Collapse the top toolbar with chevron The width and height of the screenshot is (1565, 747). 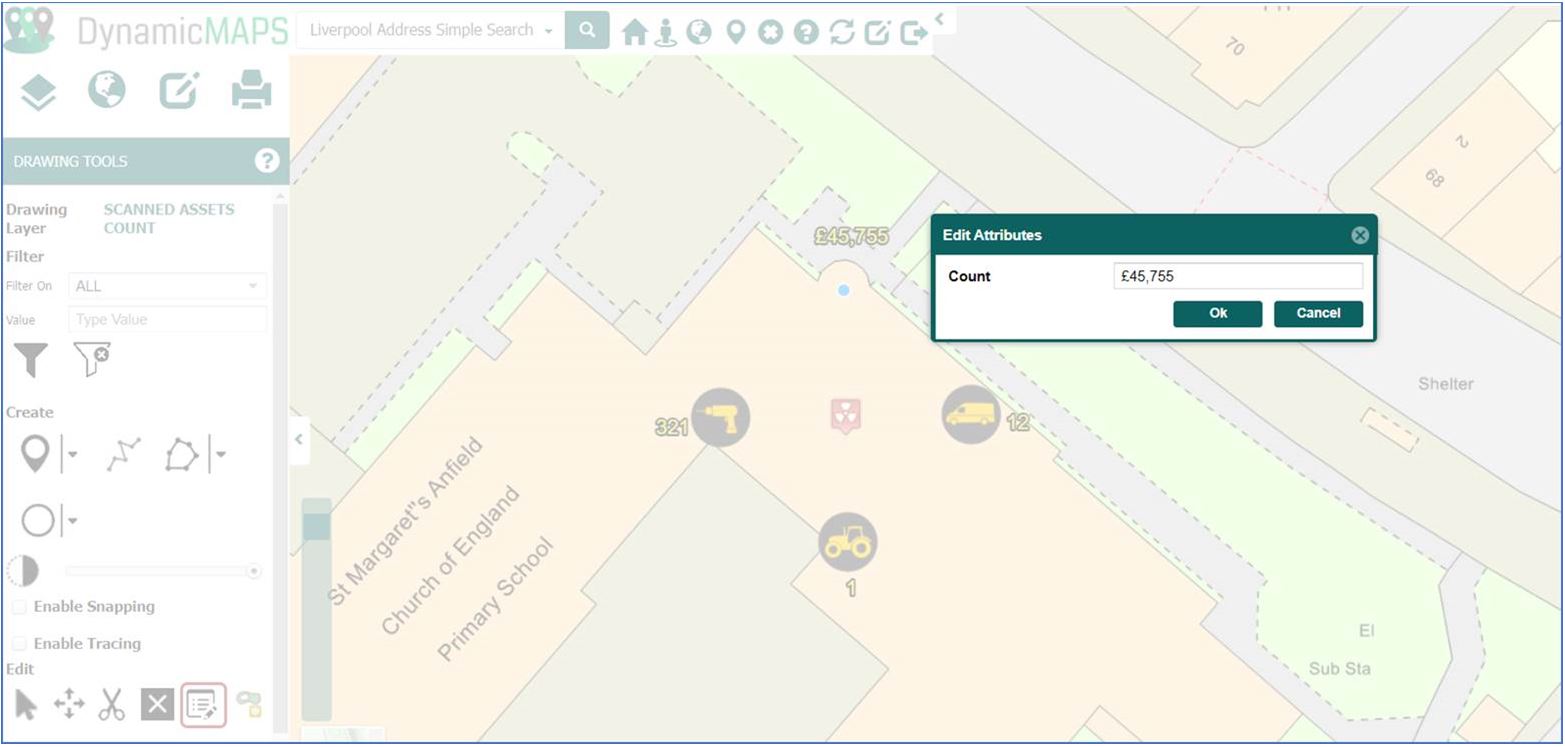coord(940,18)
